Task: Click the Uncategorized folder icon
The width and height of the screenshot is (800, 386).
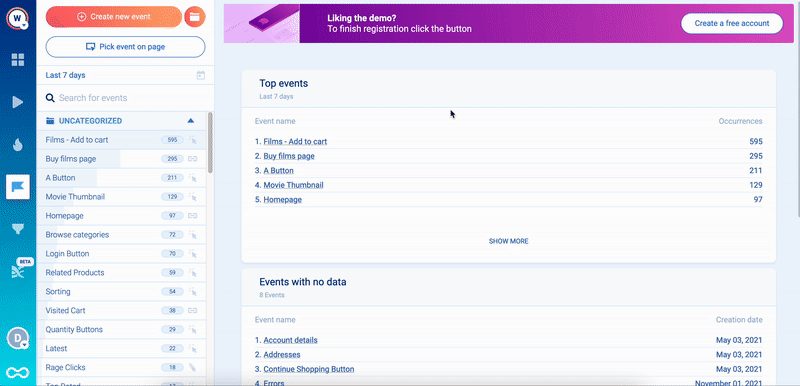Action: (50, 121)
